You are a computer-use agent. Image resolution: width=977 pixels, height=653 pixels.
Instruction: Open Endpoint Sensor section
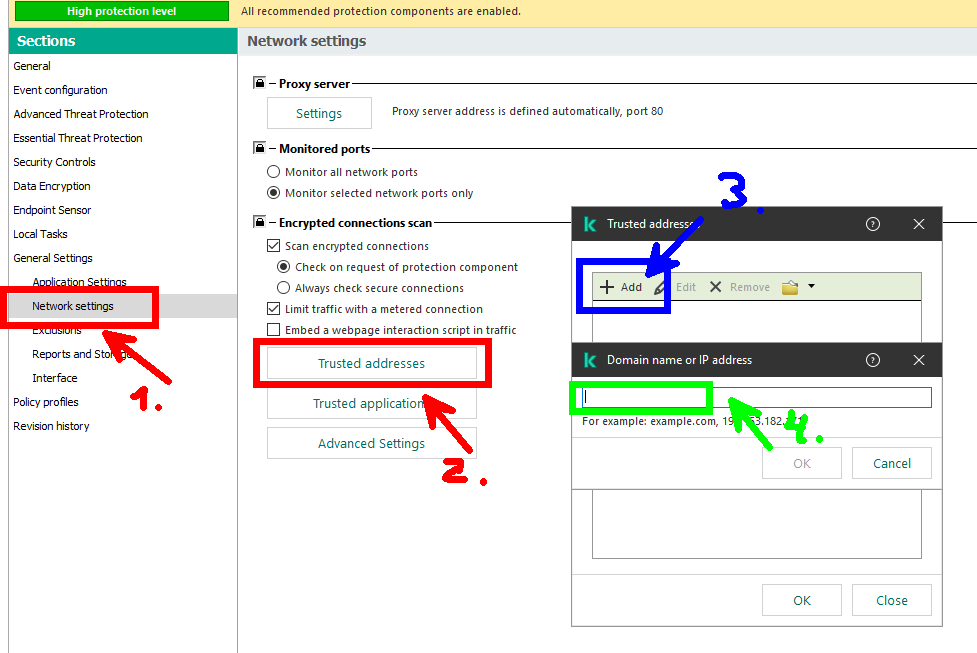pyautogui.click(x=52, y=210)
